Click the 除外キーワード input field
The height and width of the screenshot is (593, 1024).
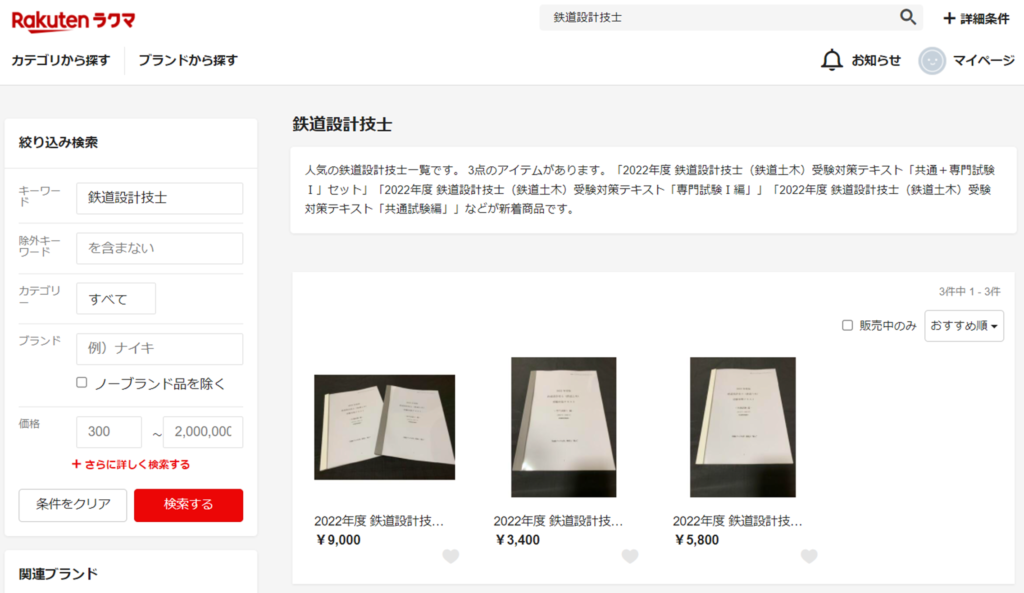(x=159, y=248)
